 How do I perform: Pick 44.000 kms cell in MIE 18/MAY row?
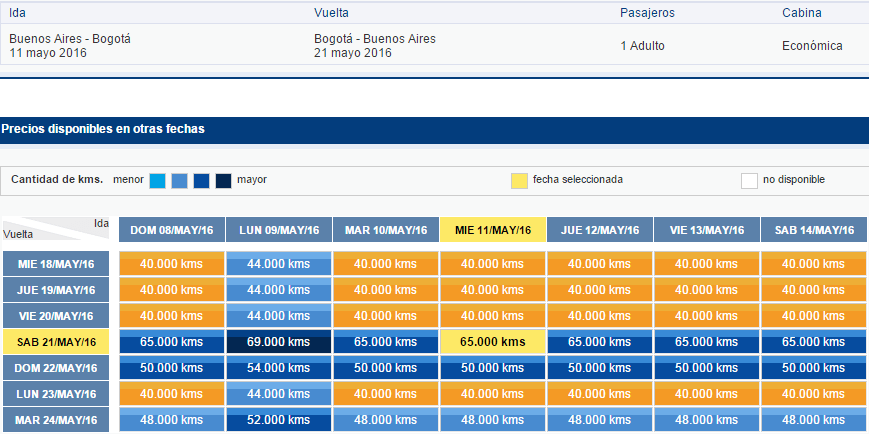[279, 264]
